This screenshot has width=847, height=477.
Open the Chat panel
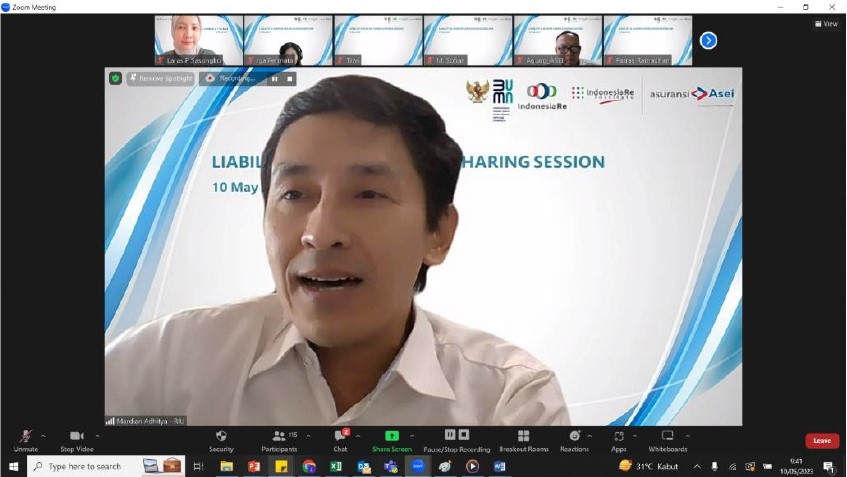340,440
